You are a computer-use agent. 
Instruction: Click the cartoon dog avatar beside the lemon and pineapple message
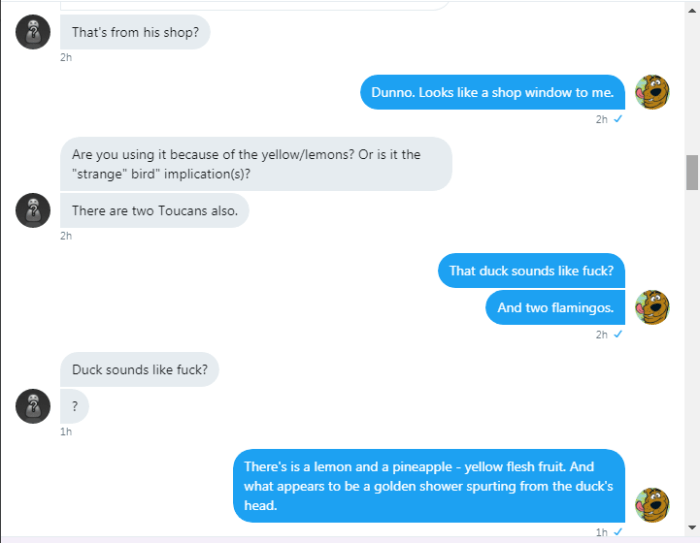coord(652,505)
